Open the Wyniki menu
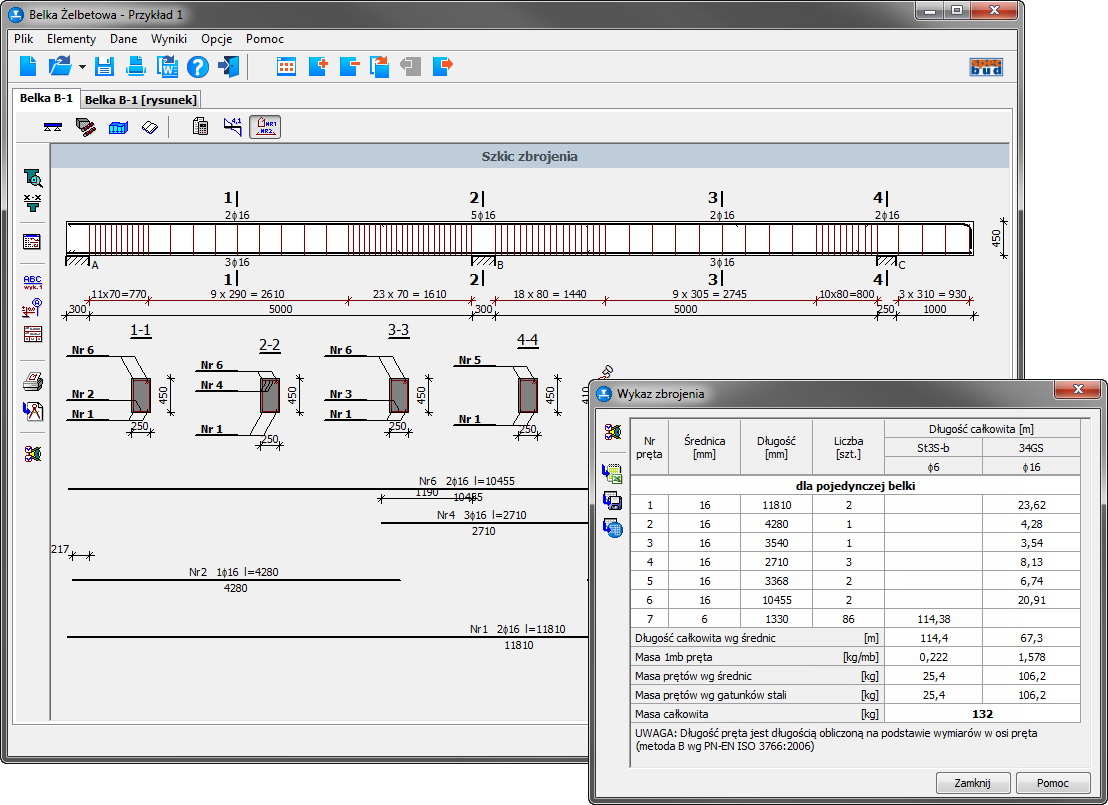This screenshot has width=1108, height=805. tap(169, 39)
